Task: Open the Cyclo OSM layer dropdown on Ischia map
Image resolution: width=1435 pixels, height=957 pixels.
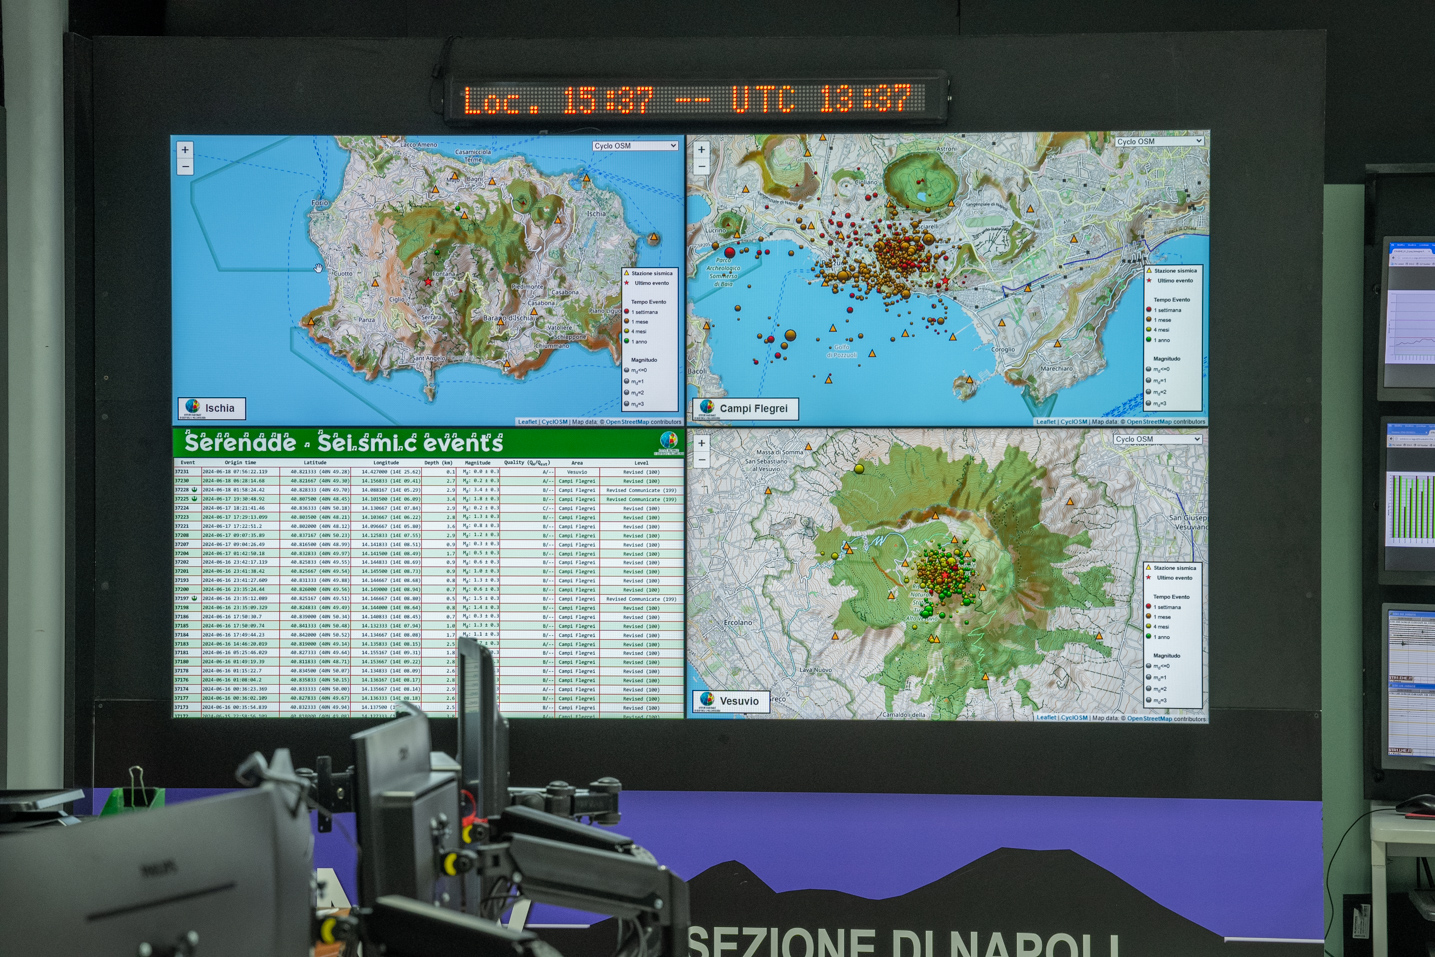Action: point(635,146)
